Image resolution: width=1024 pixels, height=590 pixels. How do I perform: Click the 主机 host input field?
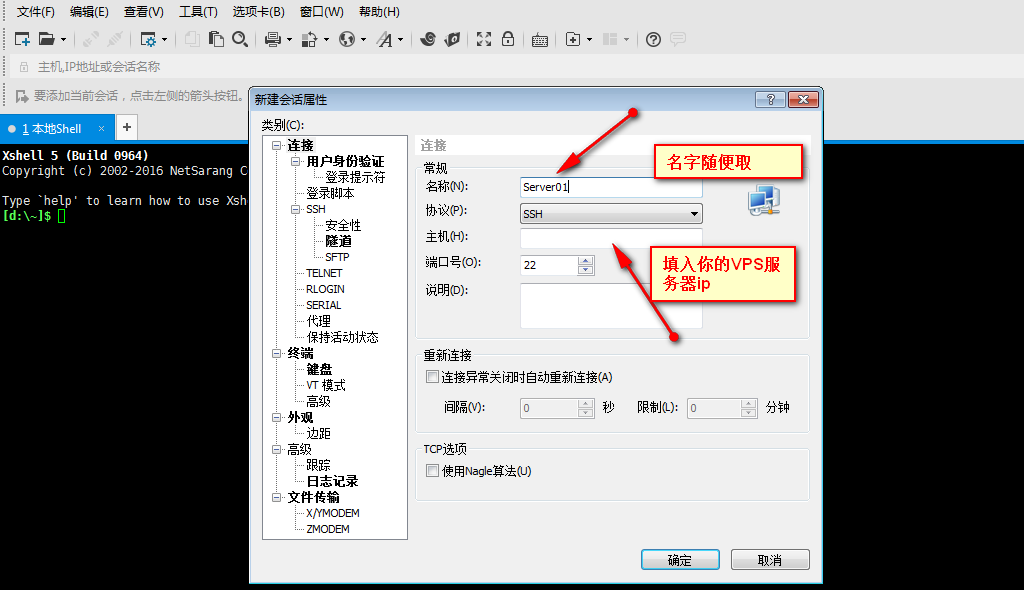click(x=611, y=238)
